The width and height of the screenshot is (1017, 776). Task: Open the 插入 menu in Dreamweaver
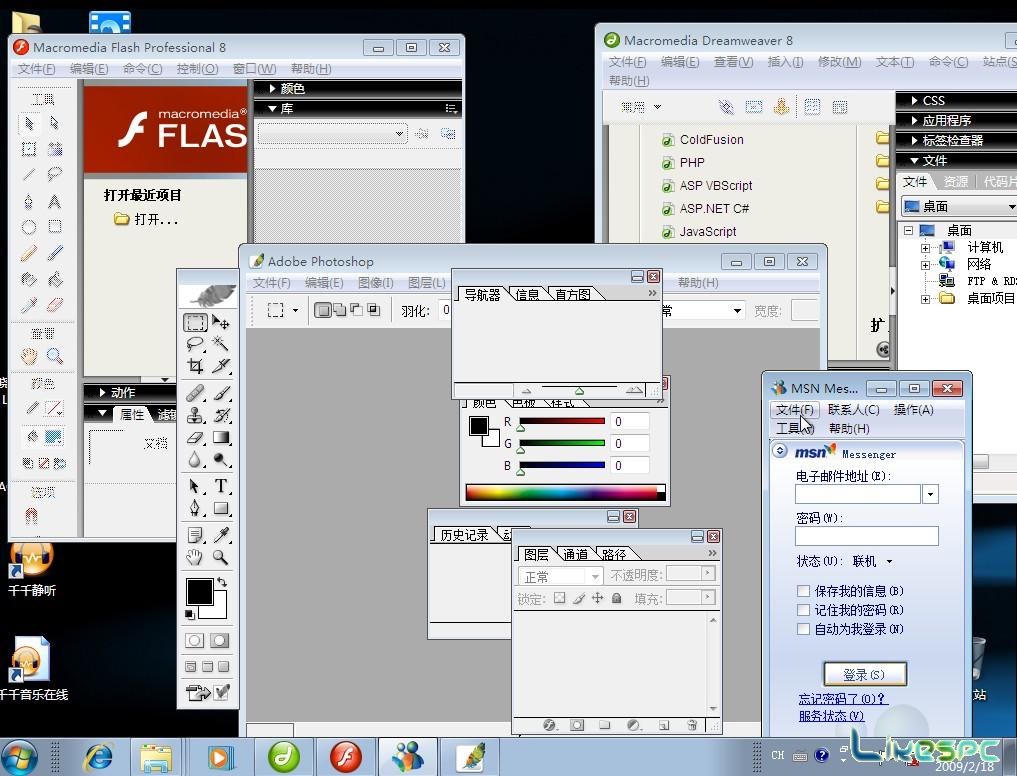[783, 61]
